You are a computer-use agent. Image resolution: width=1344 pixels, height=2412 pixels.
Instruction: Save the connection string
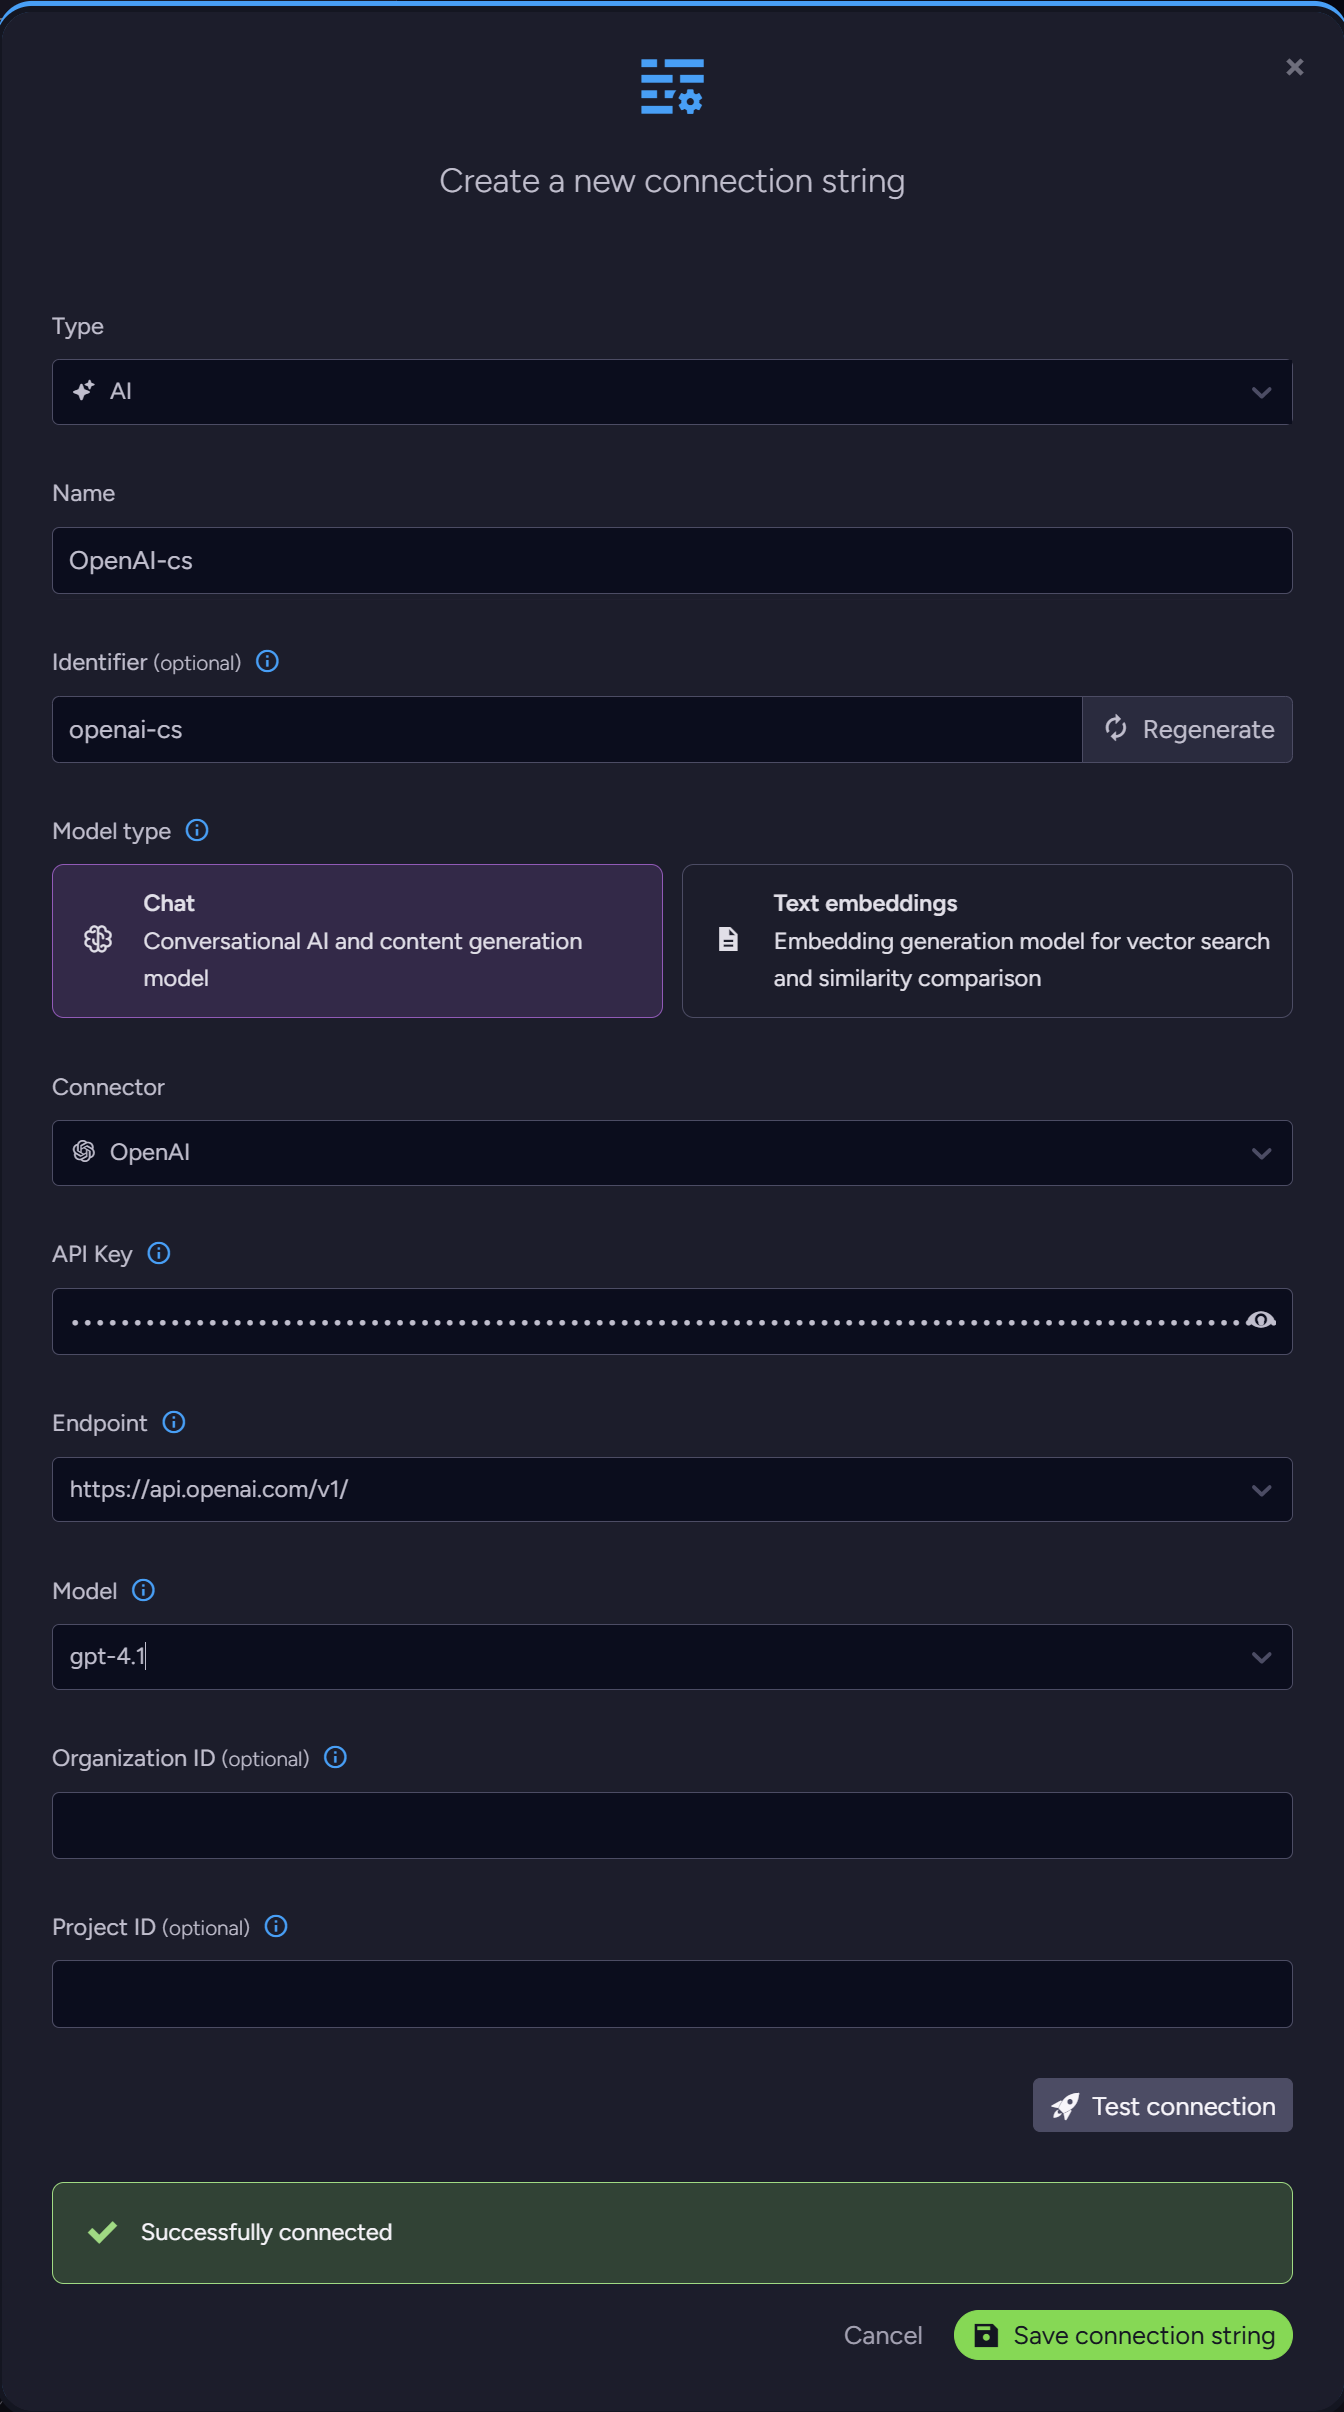coord(1123,2335)
